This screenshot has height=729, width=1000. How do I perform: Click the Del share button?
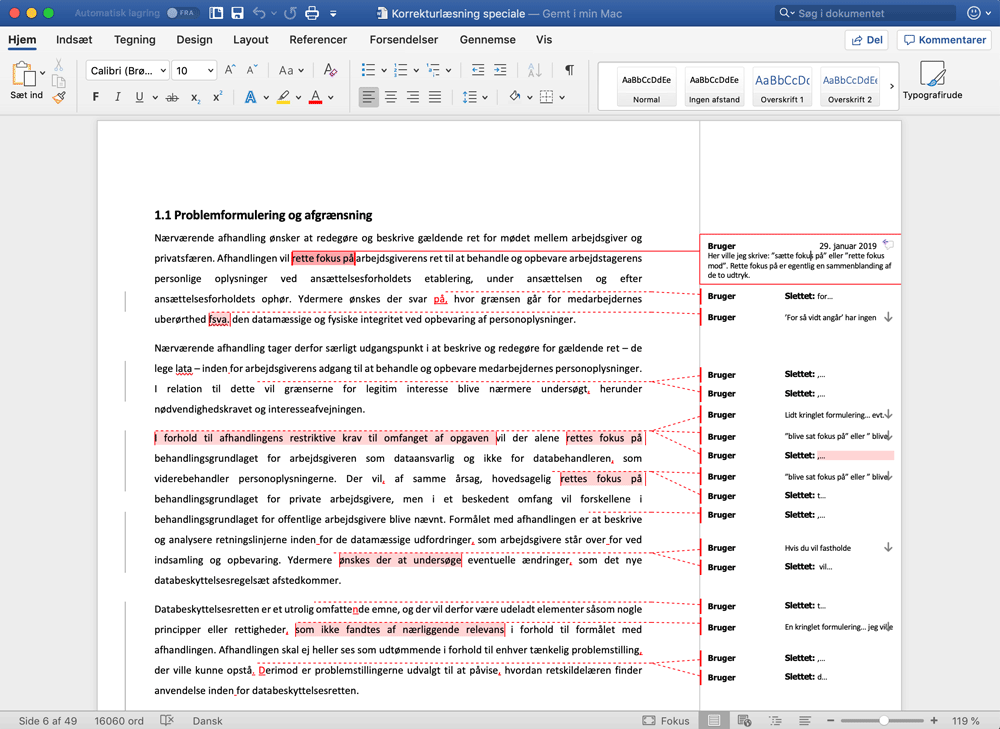point(867,40)
